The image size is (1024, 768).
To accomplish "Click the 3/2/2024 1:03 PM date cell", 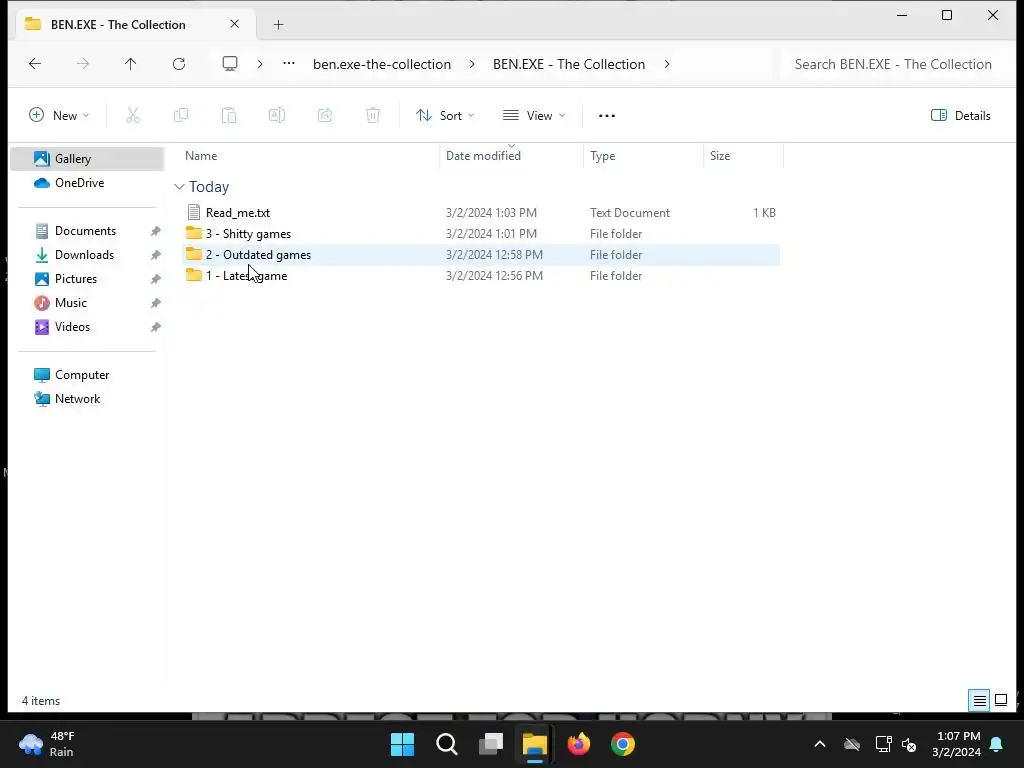I will (x=491, y=213).
